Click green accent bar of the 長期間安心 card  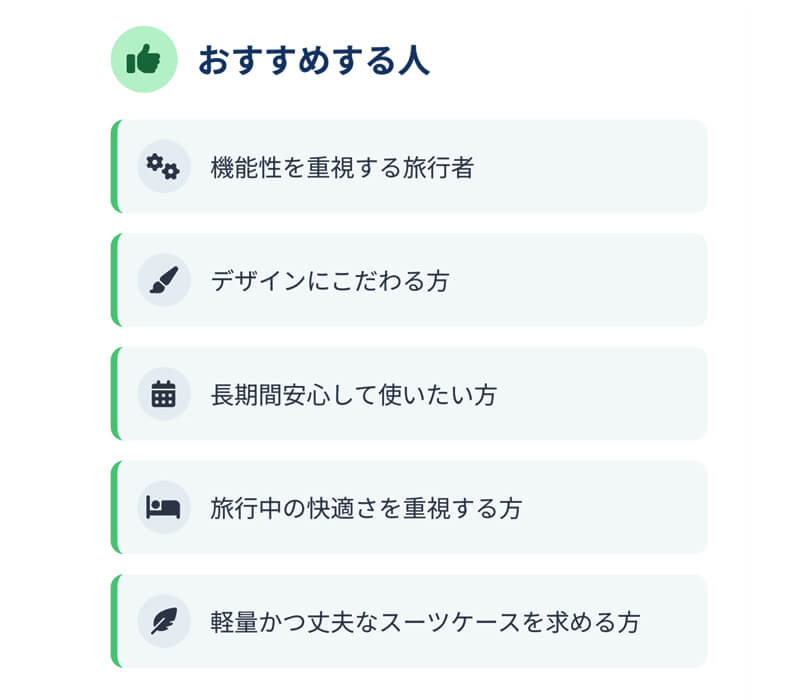[x=114, y=394]
